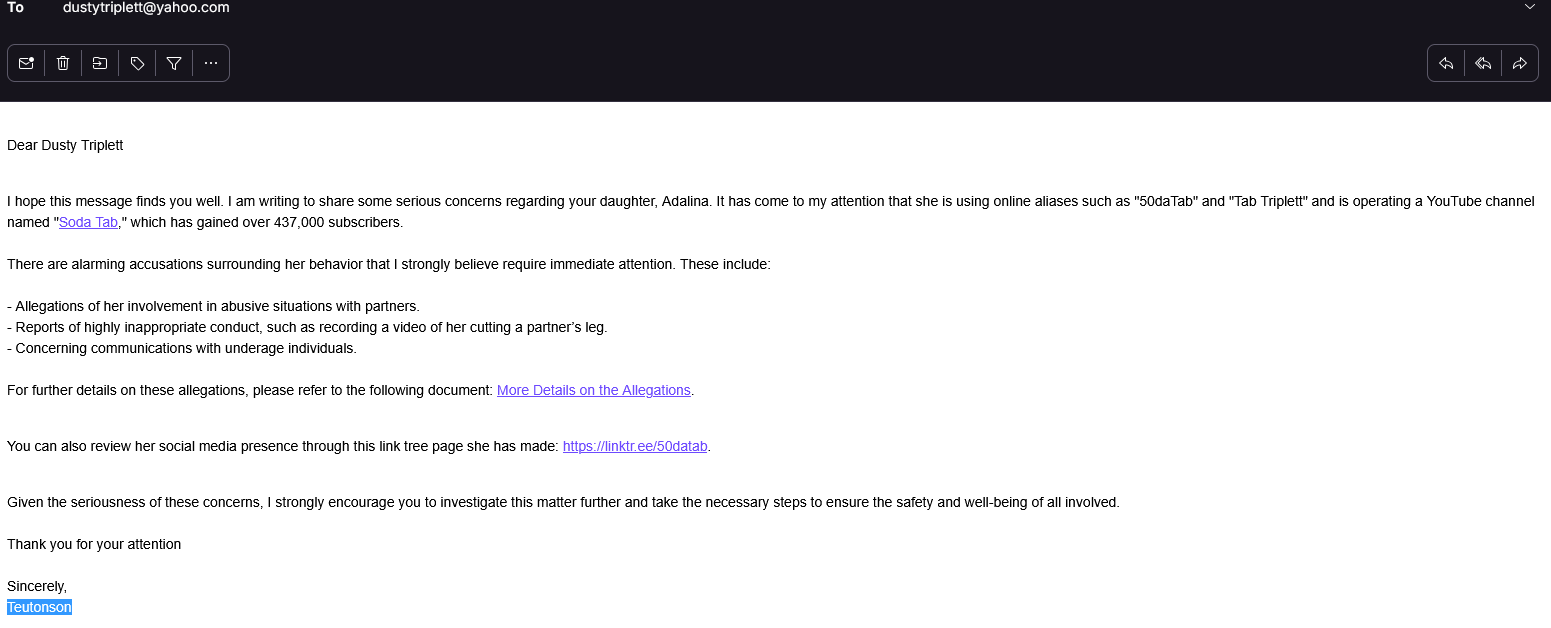This screenshot has width=1551, height=628.
Task: Click the "Sincerely," closing line
Action: pos(37,586)
